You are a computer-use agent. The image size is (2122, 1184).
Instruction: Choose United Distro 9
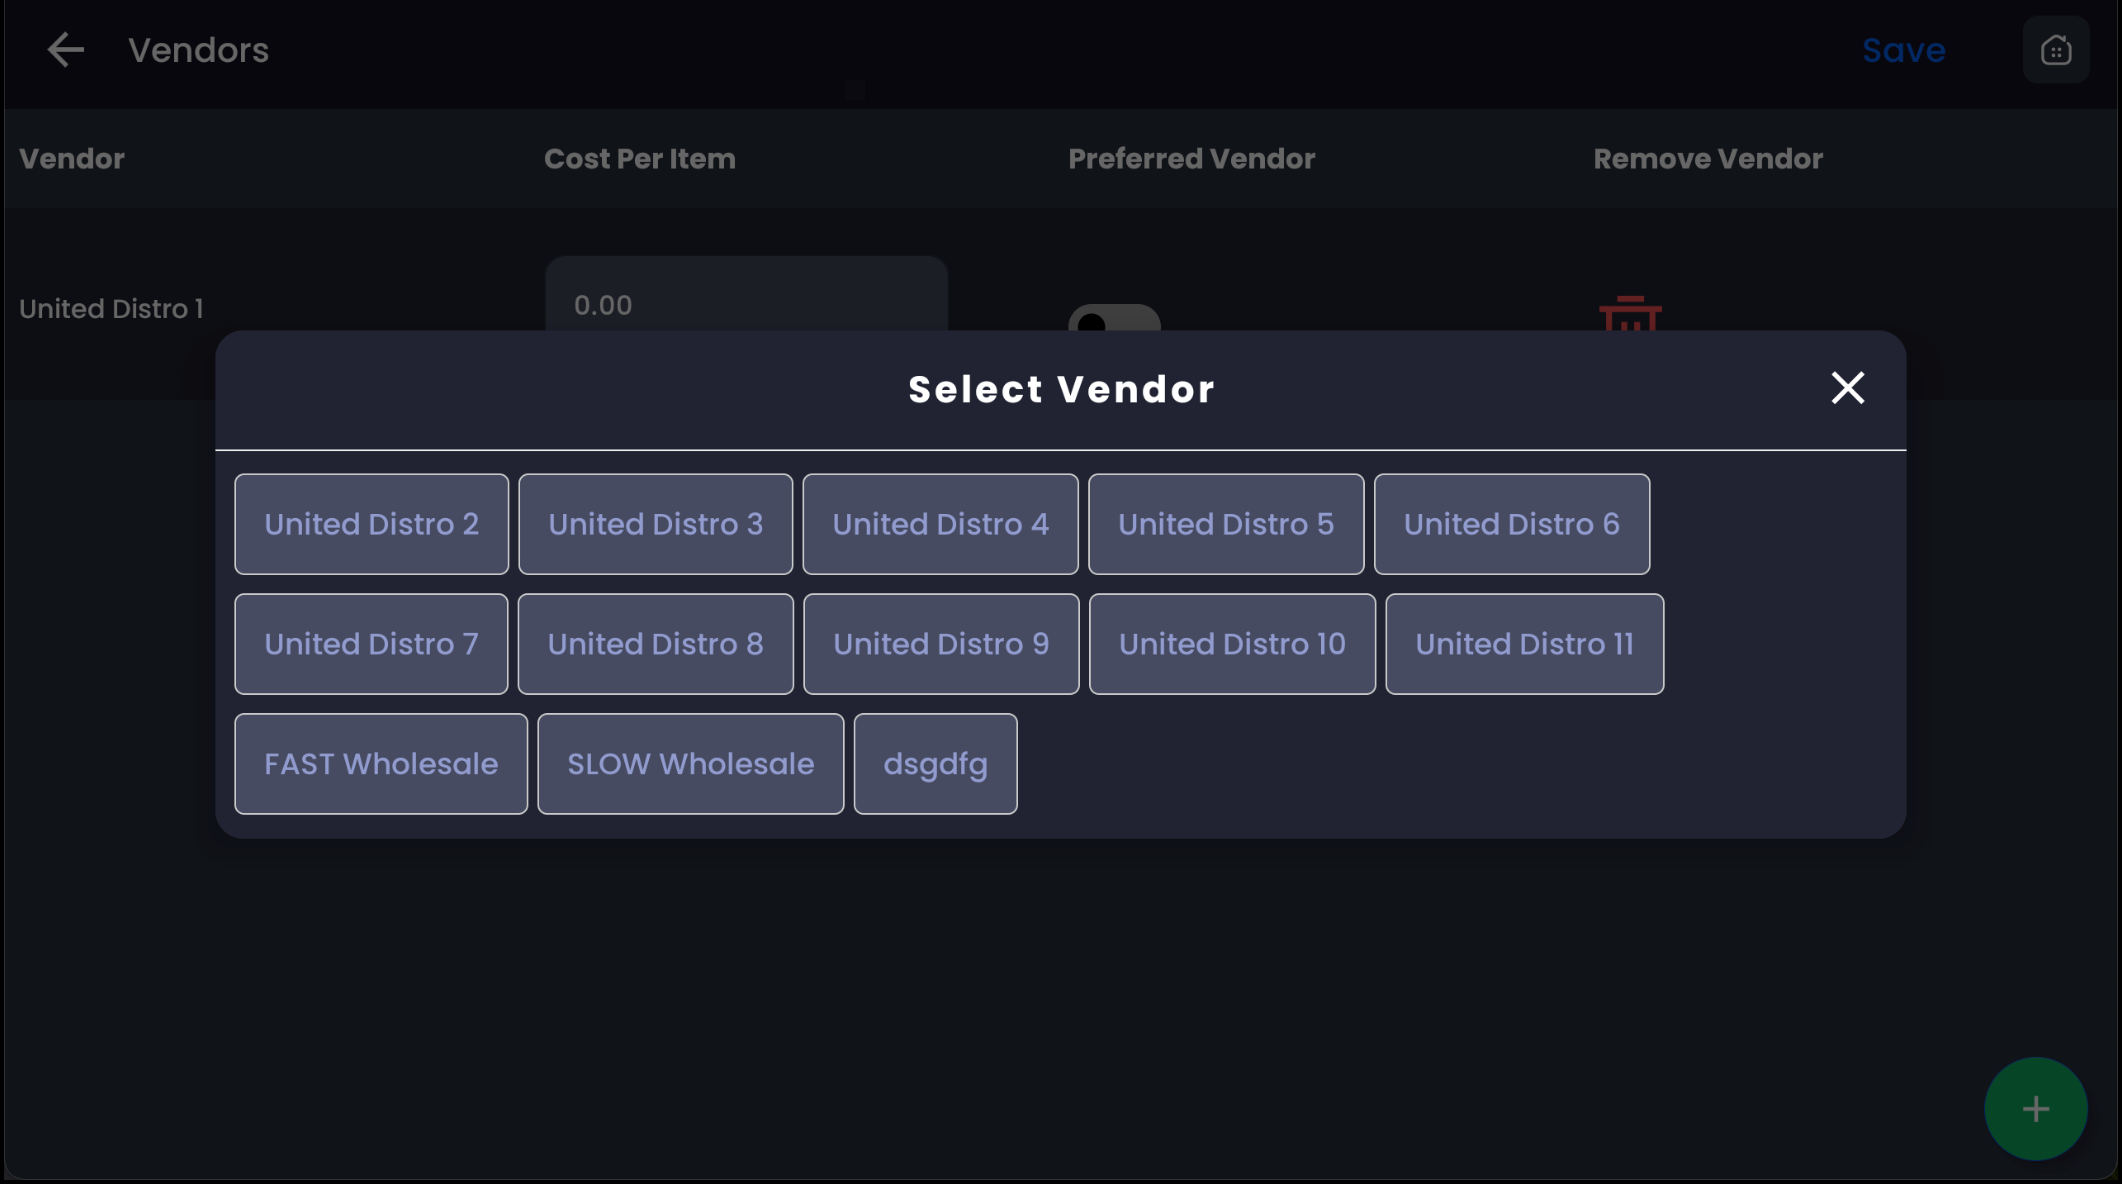[940, 644]
